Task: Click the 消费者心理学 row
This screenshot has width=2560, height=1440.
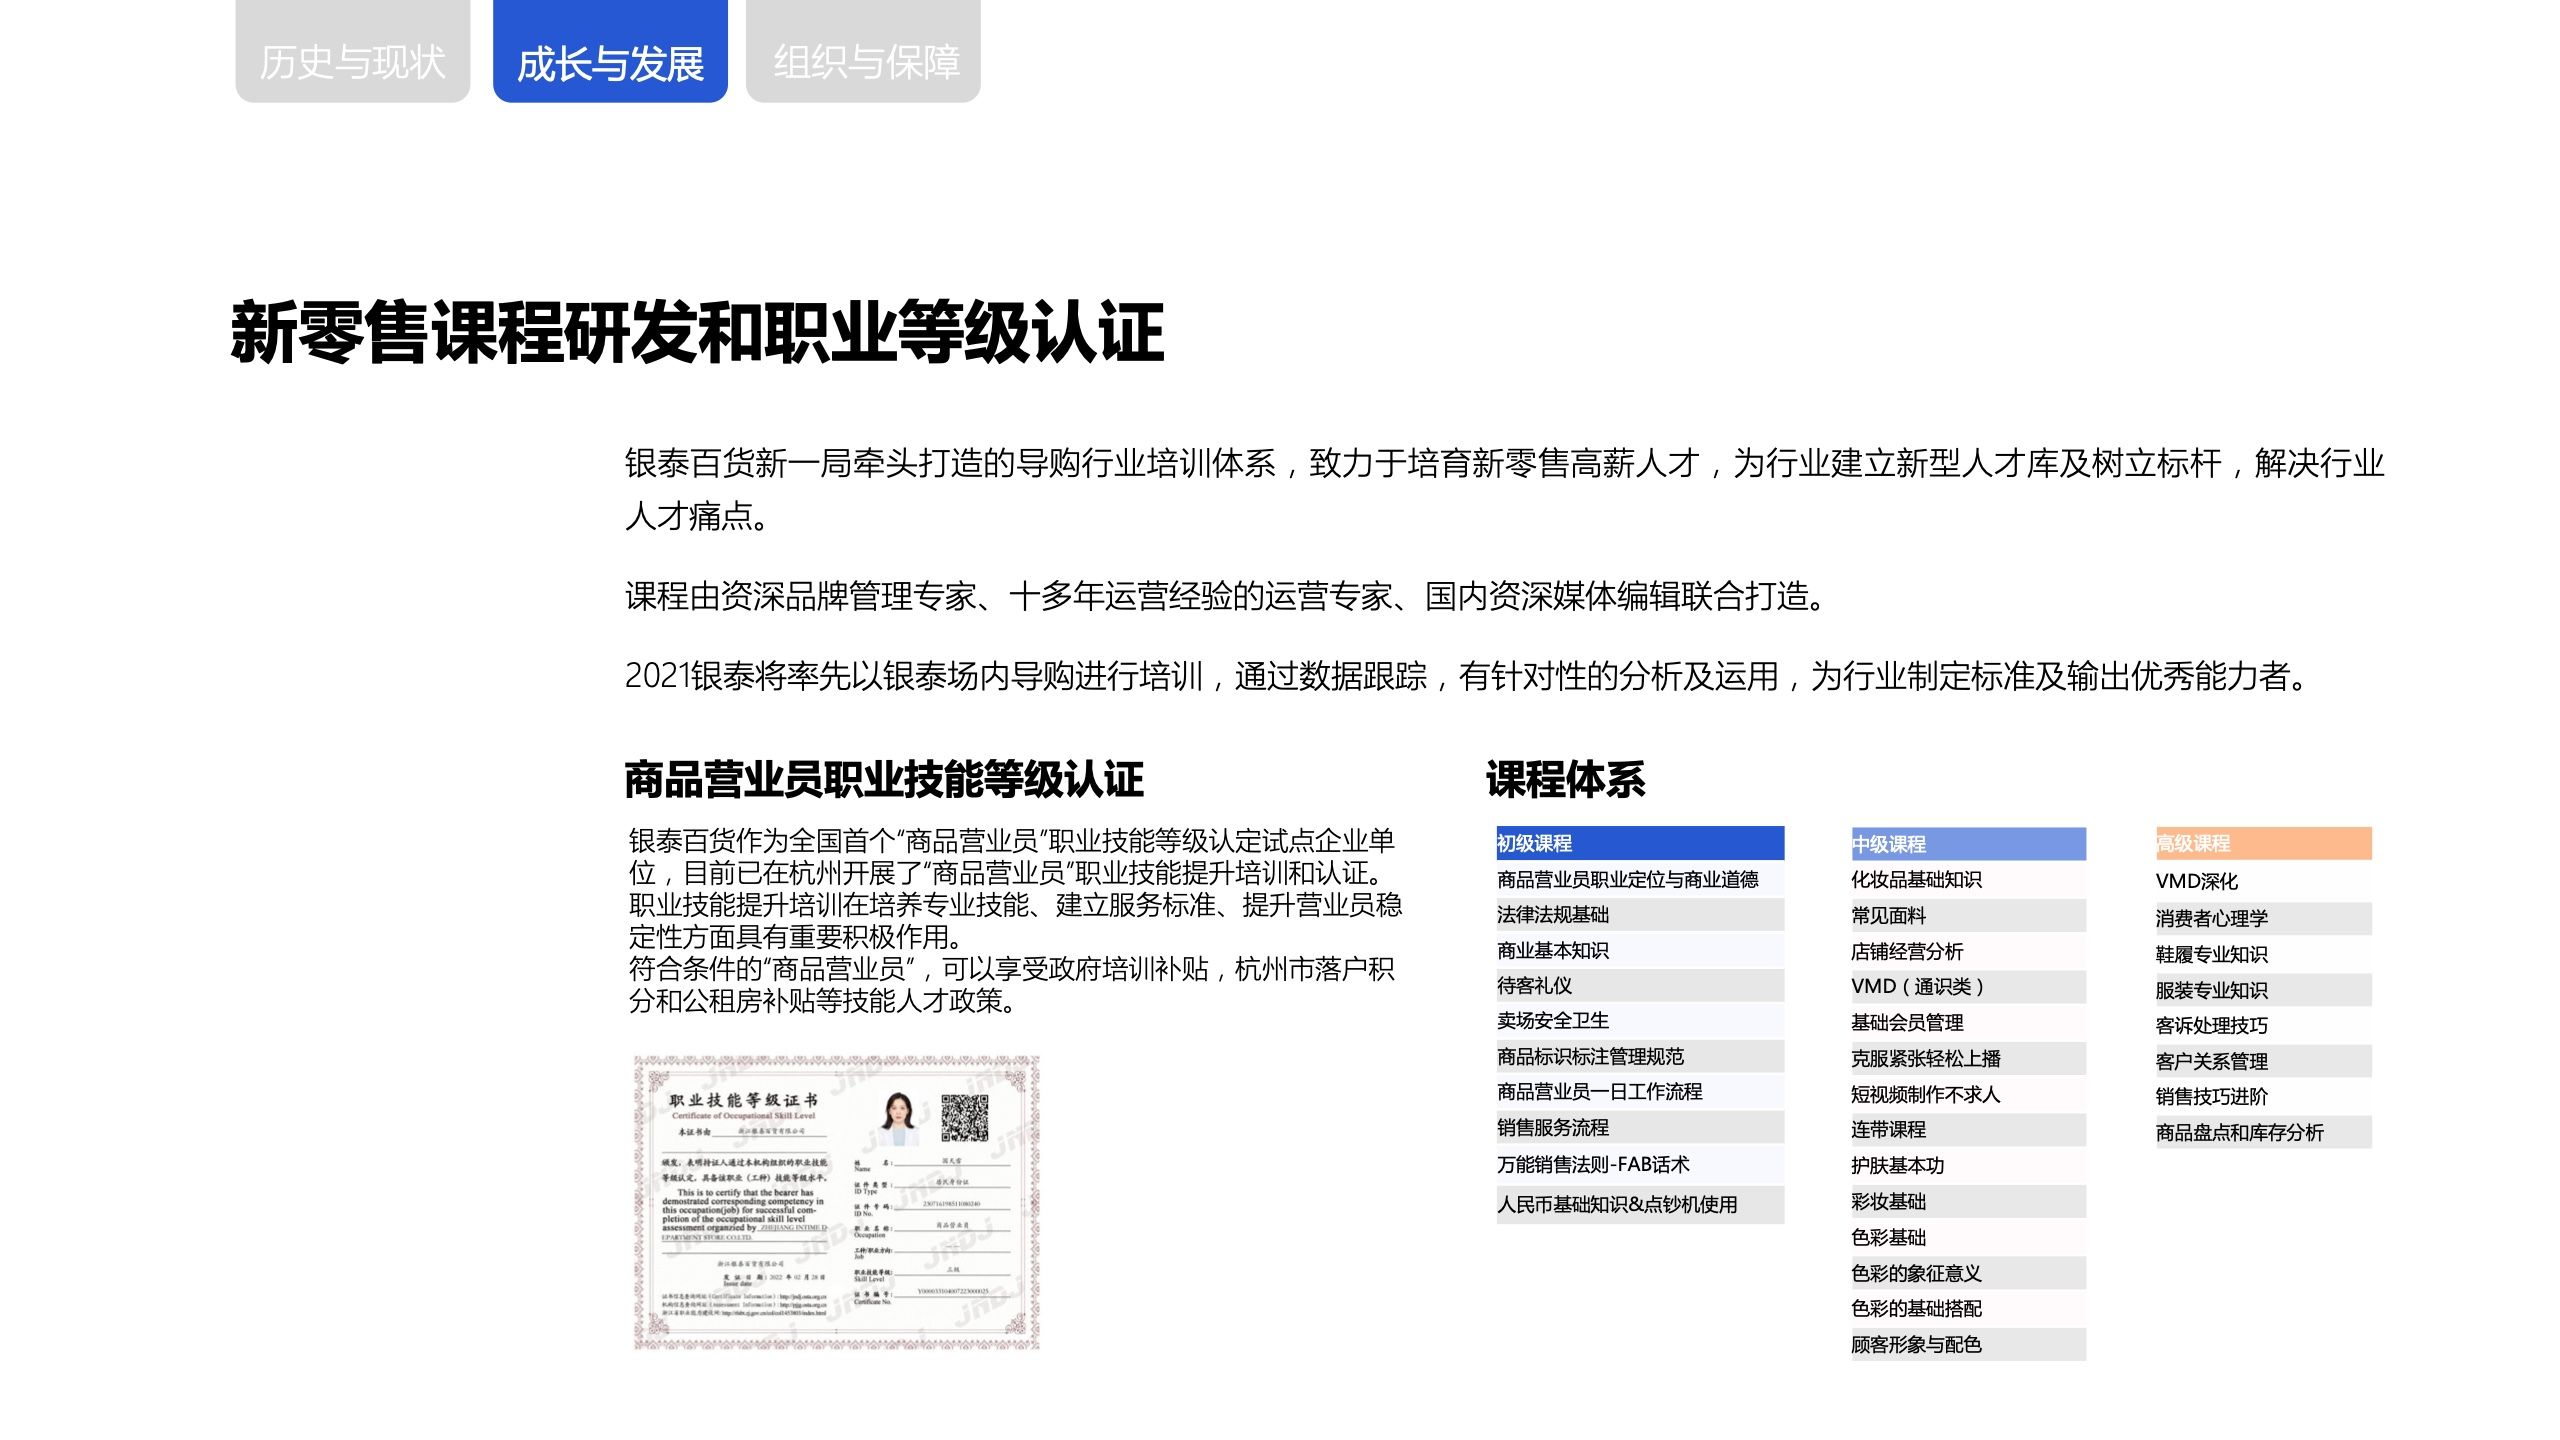Action: [2263, 918]
